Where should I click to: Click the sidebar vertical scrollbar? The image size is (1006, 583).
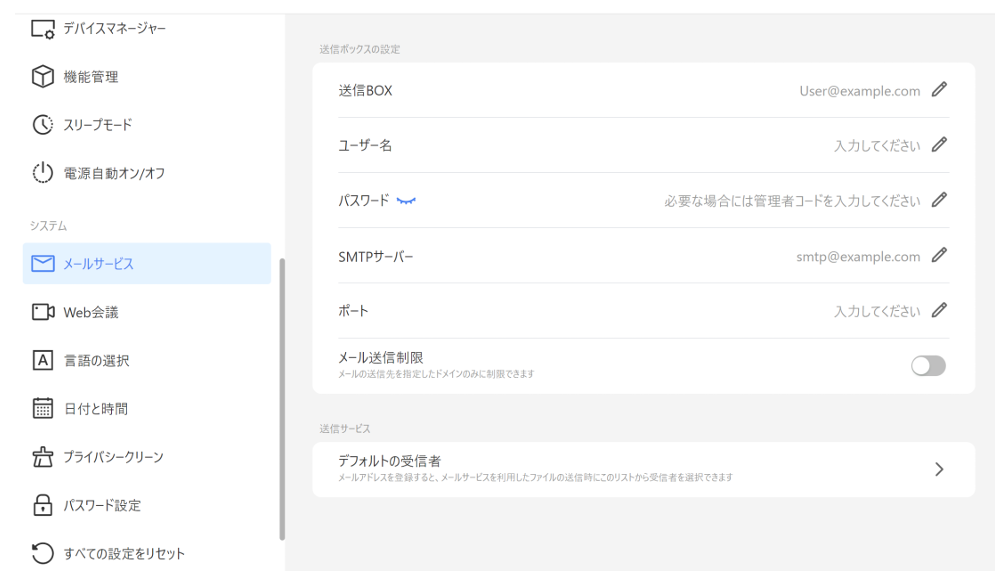click(282, 398)
